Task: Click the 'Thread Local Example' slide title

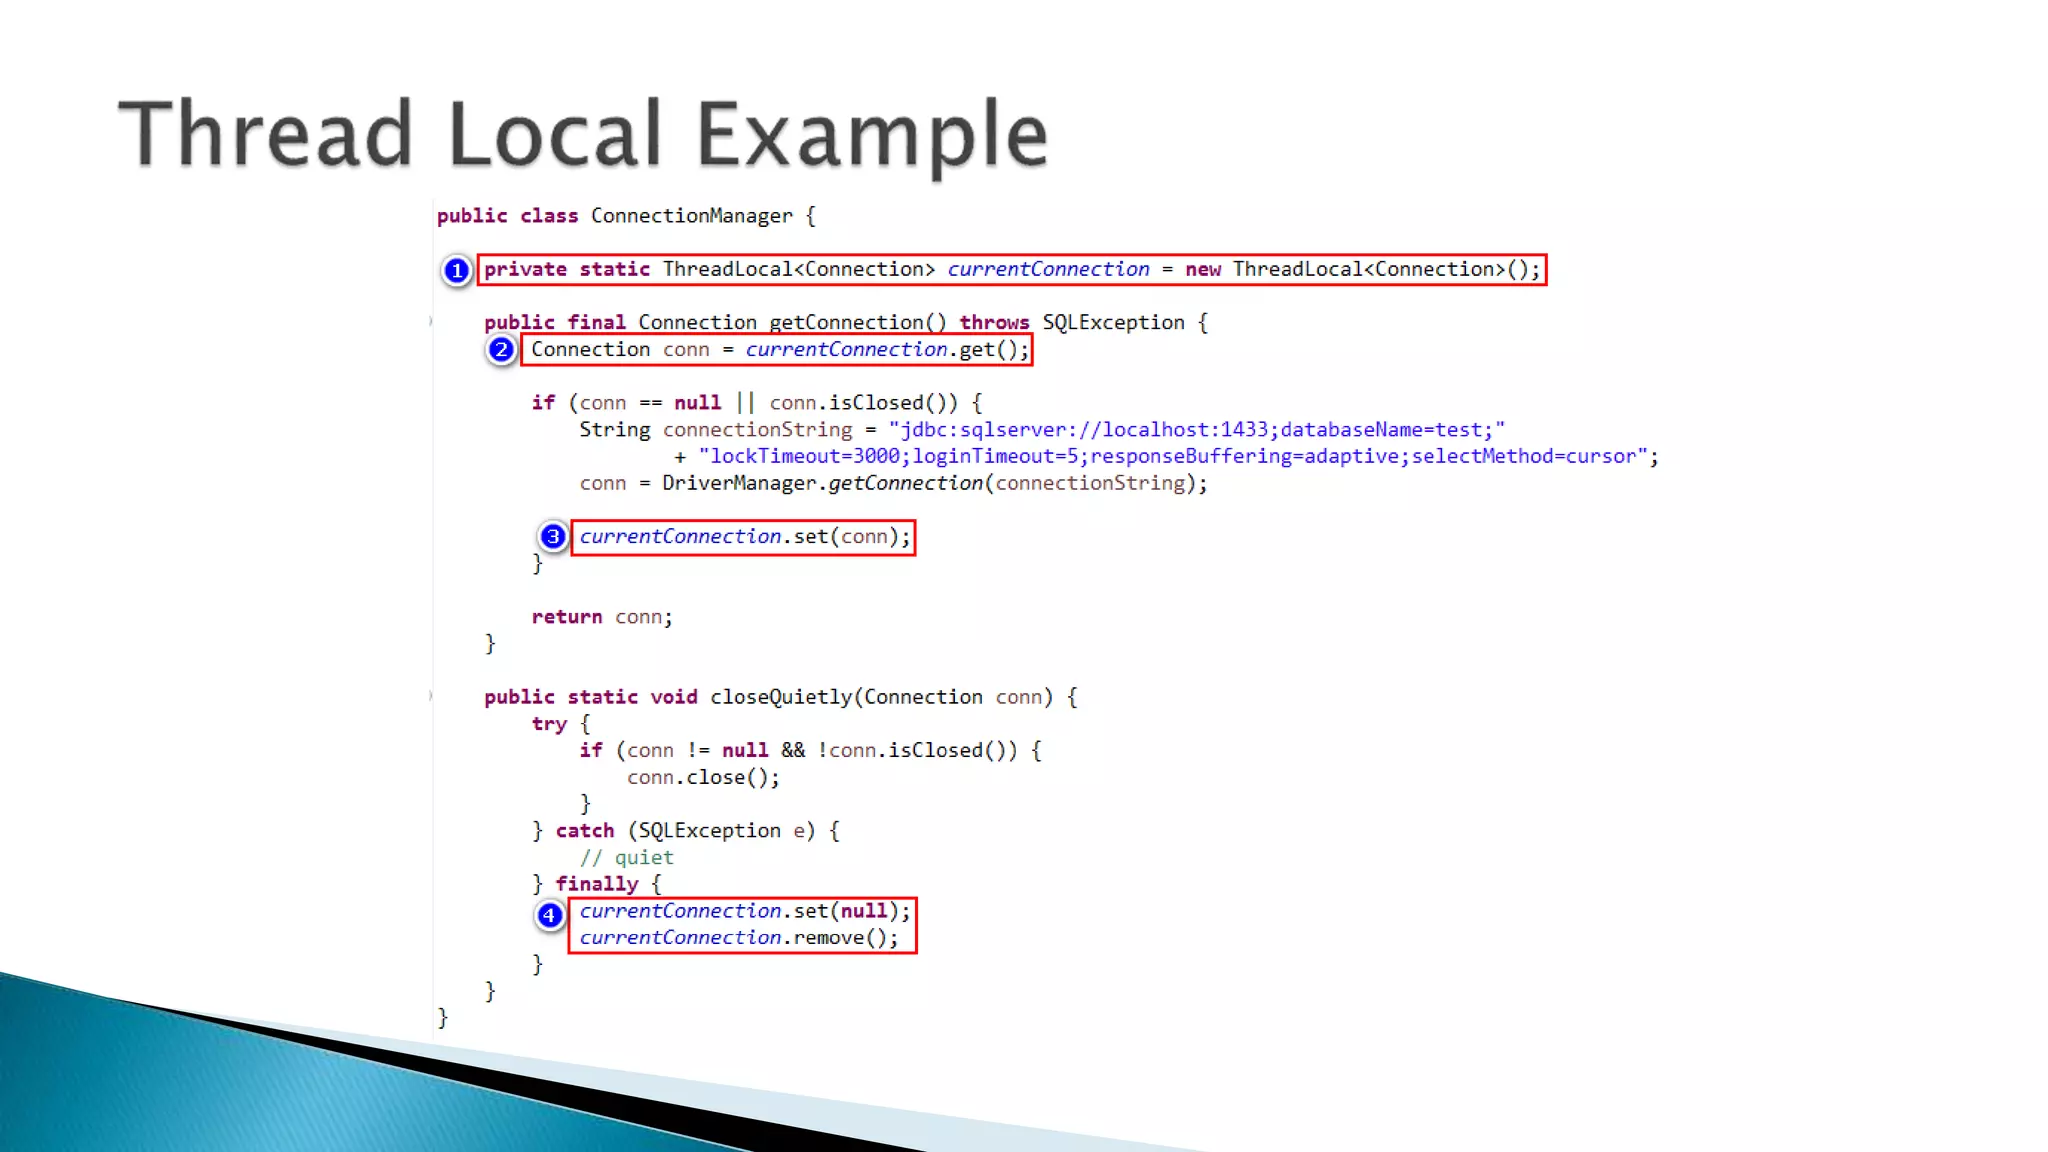Action: (x=583, y=133)
